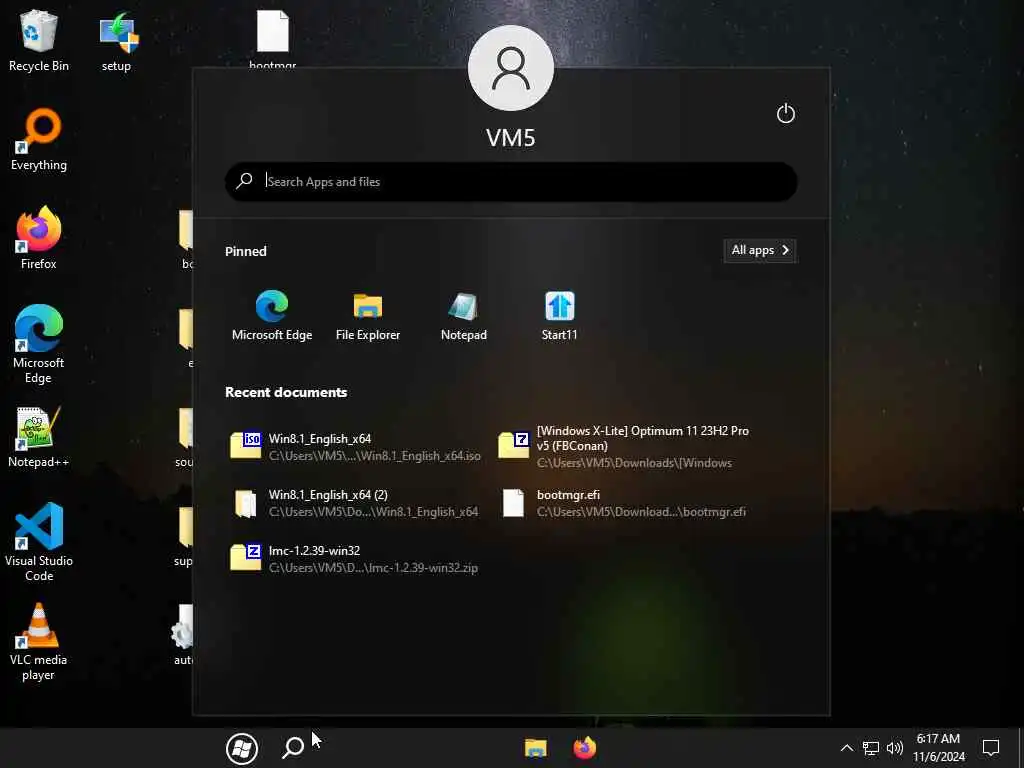Select Everything shortcut on desktop
The width and height of the screenshot is (1024, 768).
click(x=39, y=139)
